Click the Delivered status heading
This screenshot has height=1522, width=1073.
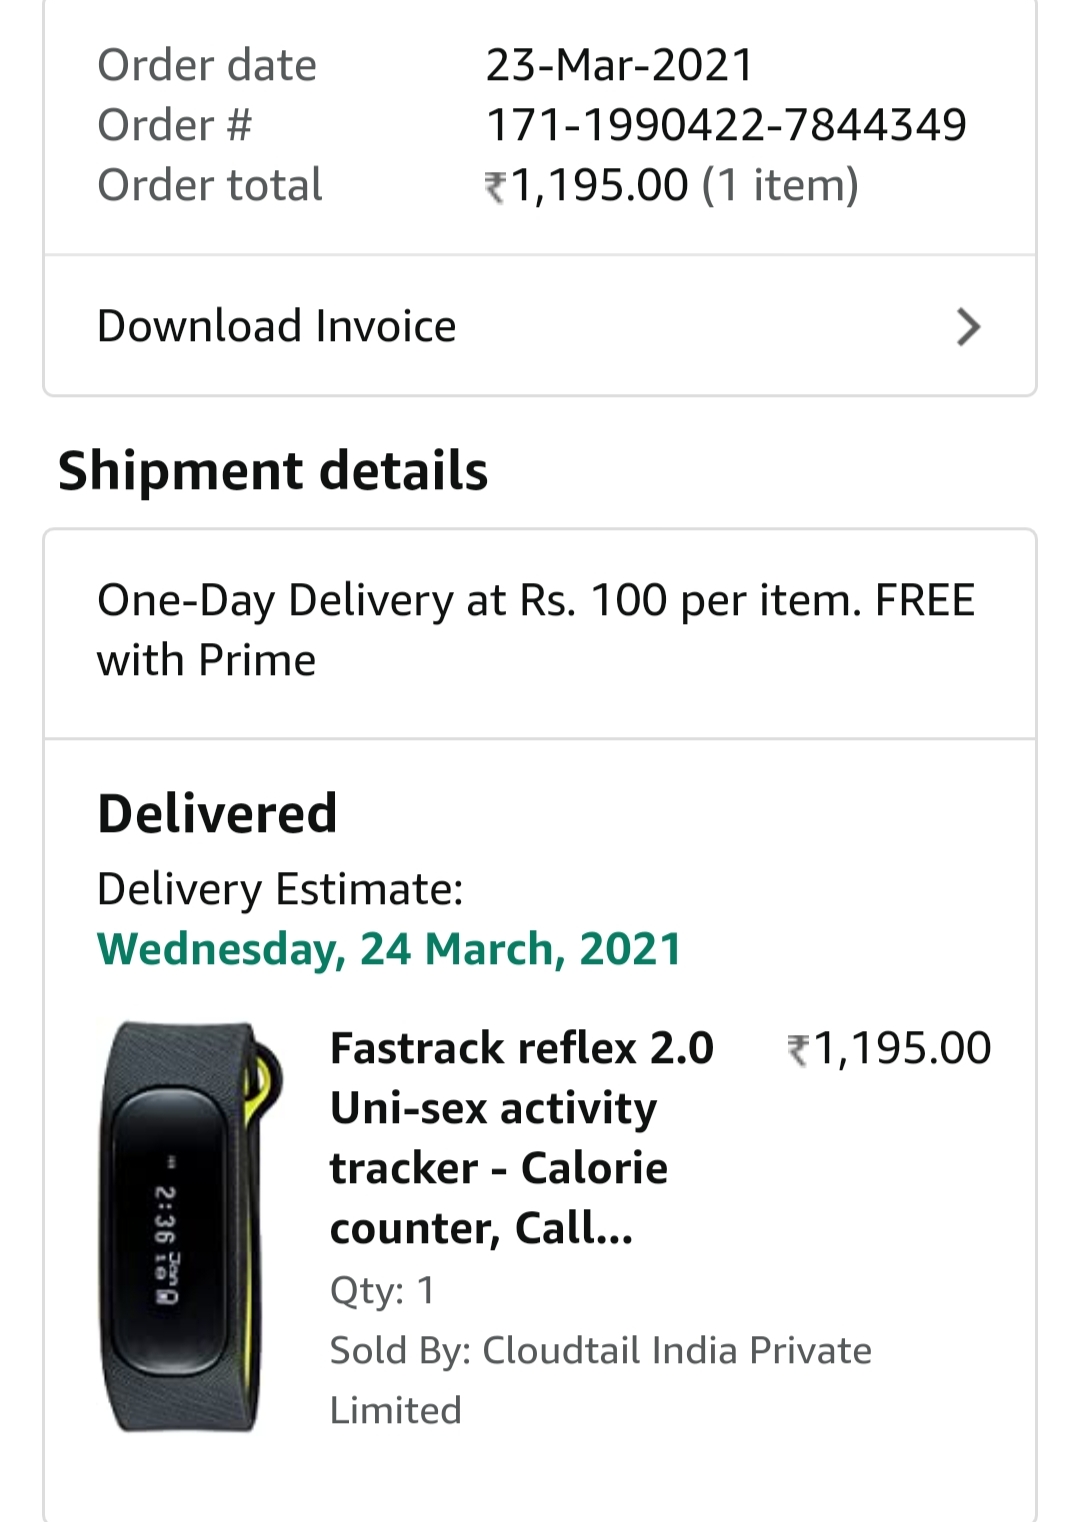(x=217, y=813)
